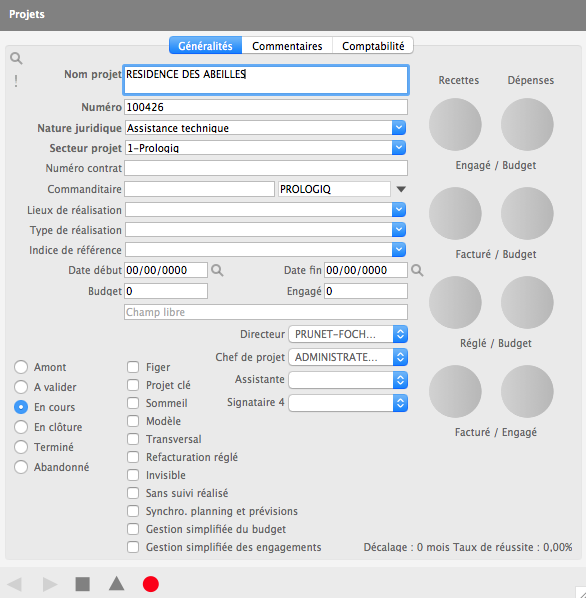Open the Date début search magnifier
Screen dimensions: 586x598
click(x=217, y=270)
